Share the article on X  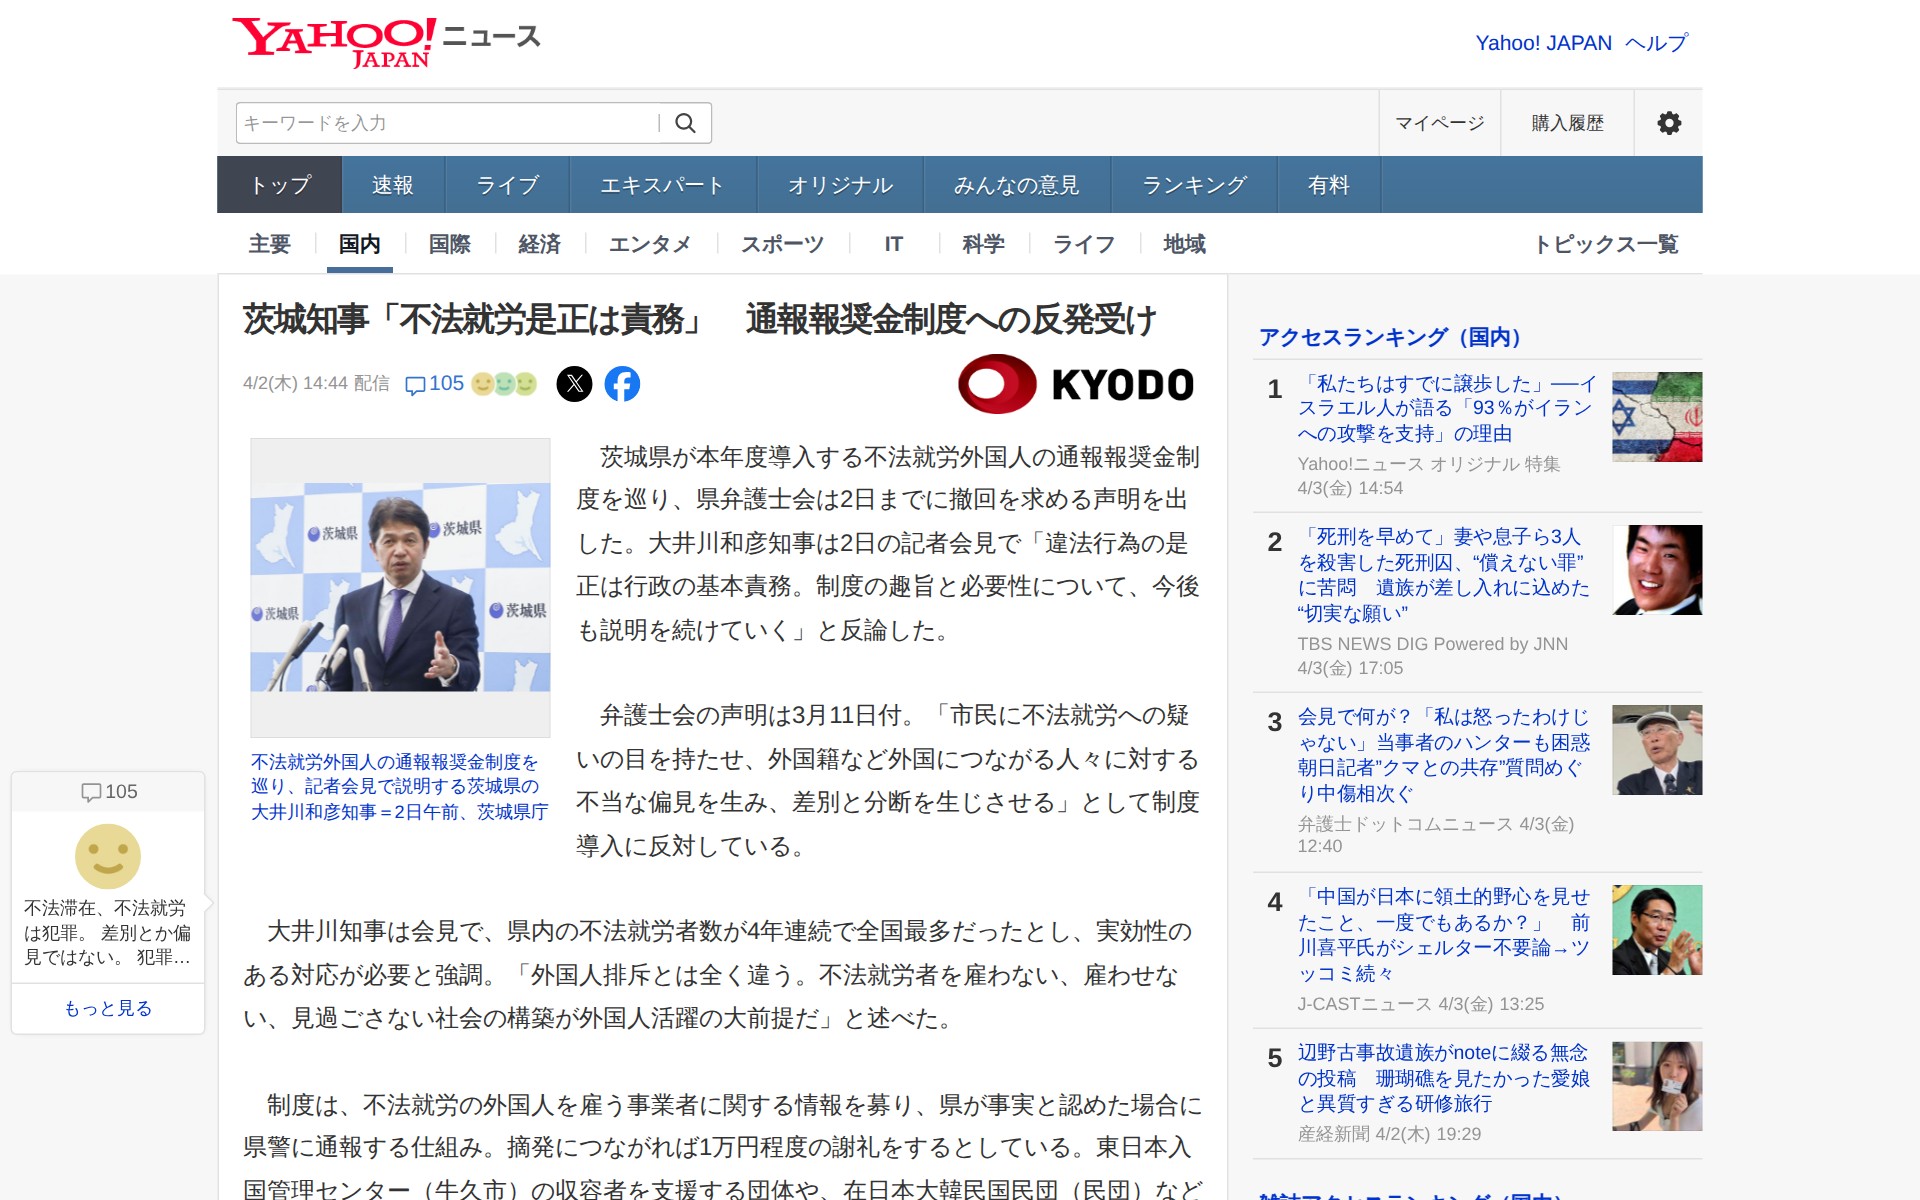576,384
